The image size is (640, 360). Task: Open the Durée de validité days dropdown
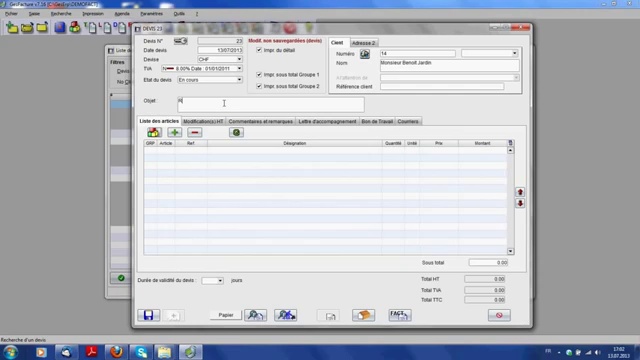click(220, 281)
